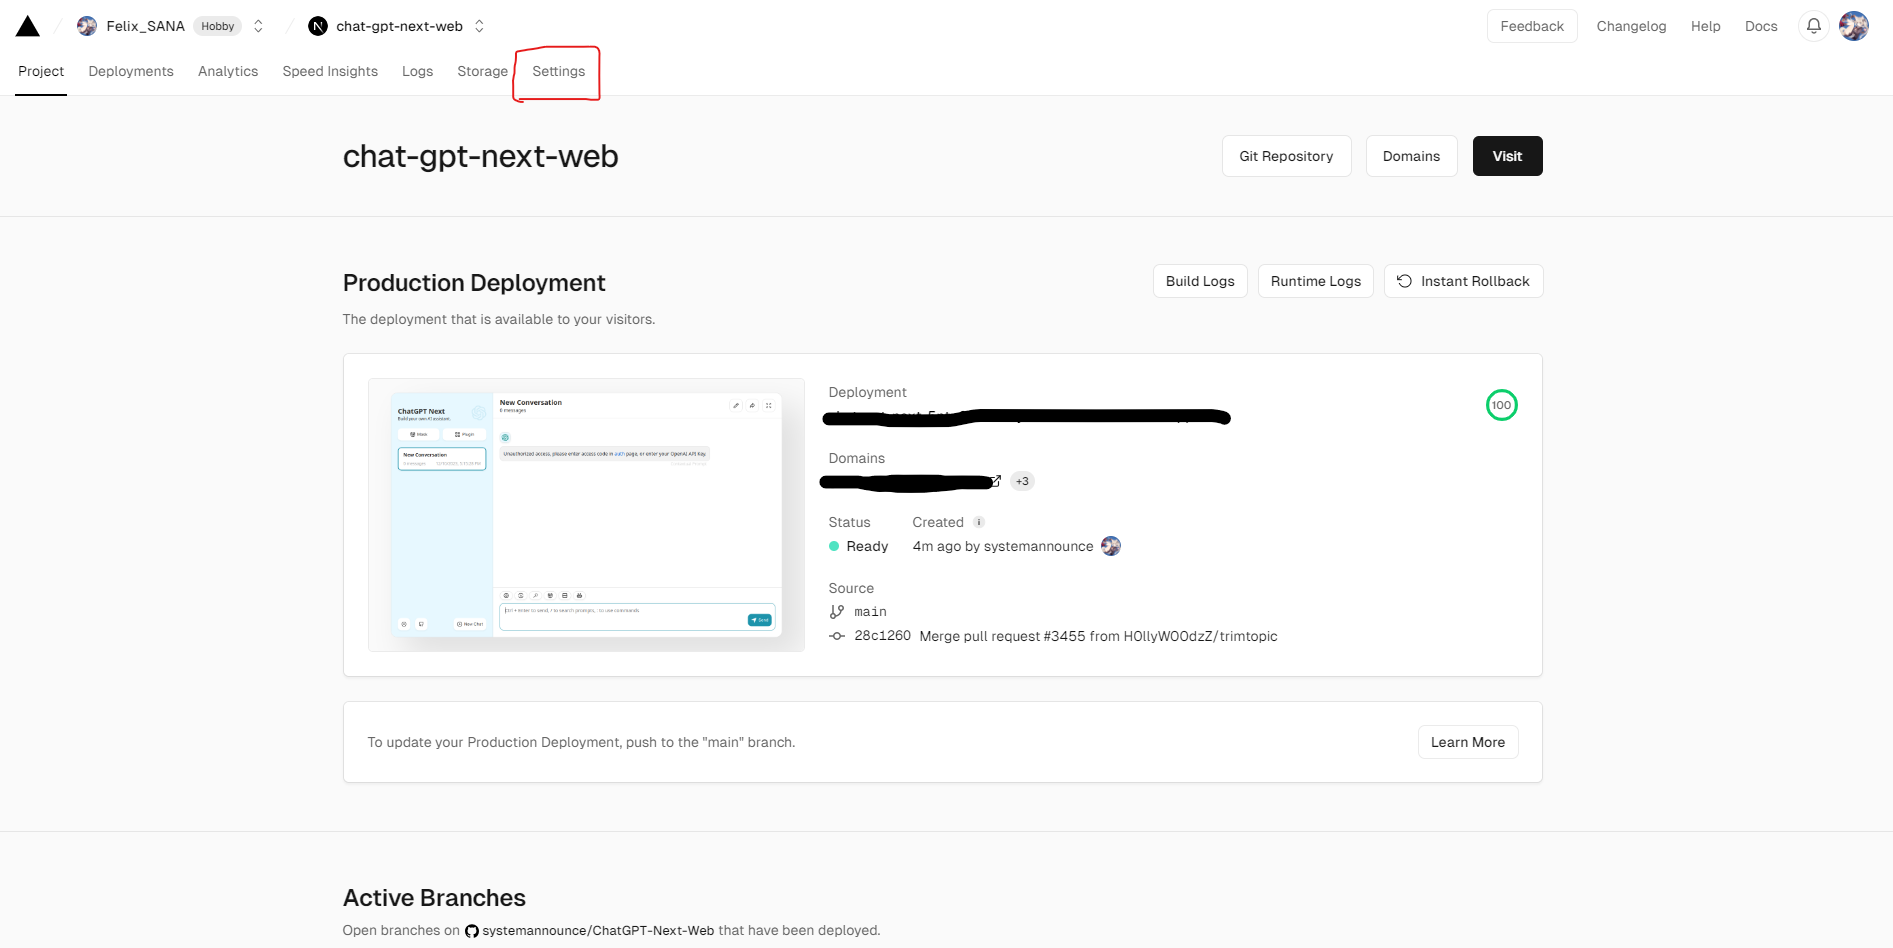Click the git branch icon beside main
The image size is (1893, 948).
pos(837,611)
